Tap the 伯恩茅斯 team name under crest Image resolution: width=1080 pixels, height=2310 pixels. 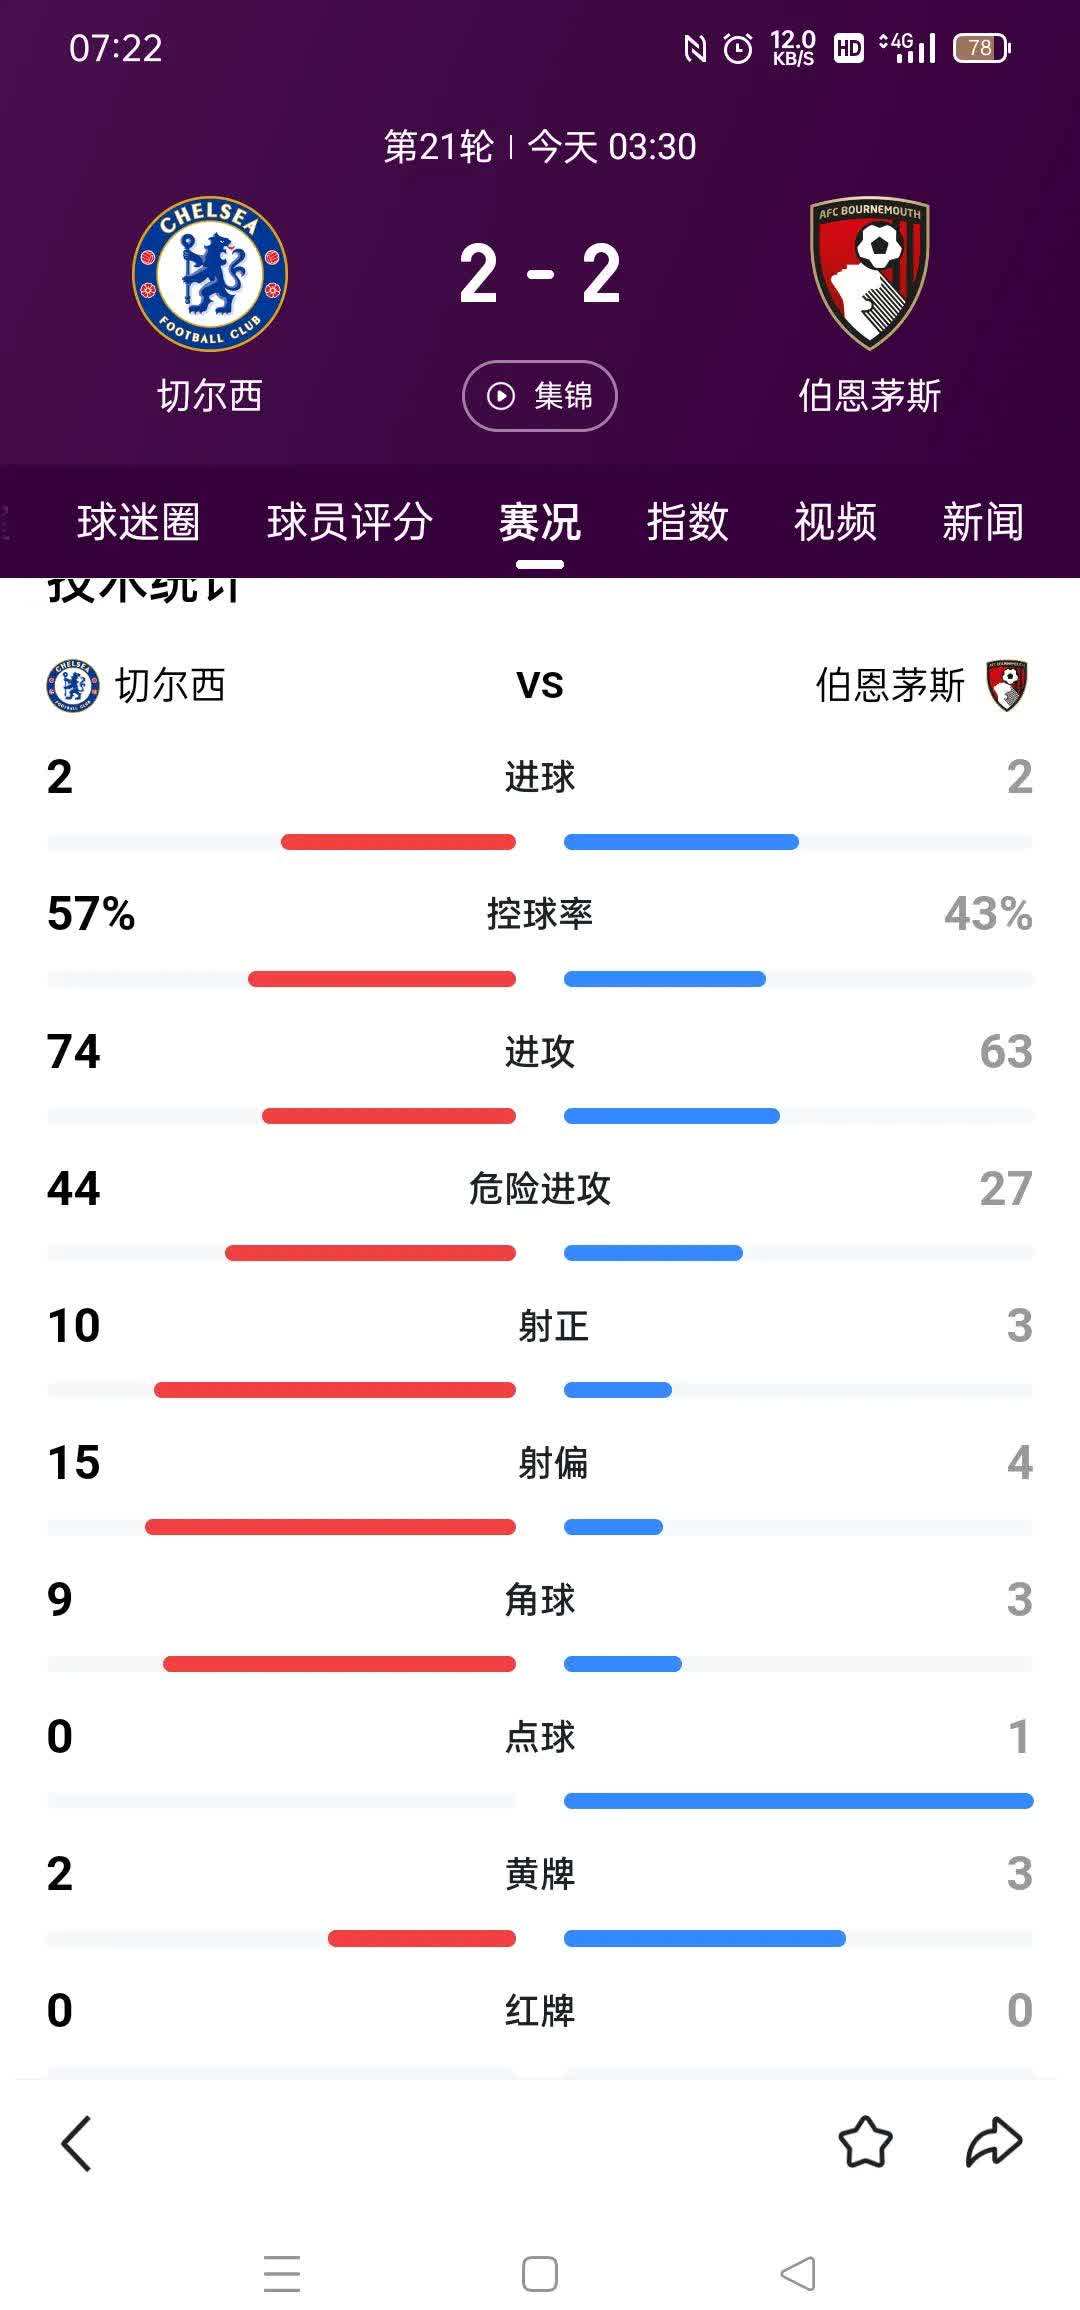coord(869,396)
